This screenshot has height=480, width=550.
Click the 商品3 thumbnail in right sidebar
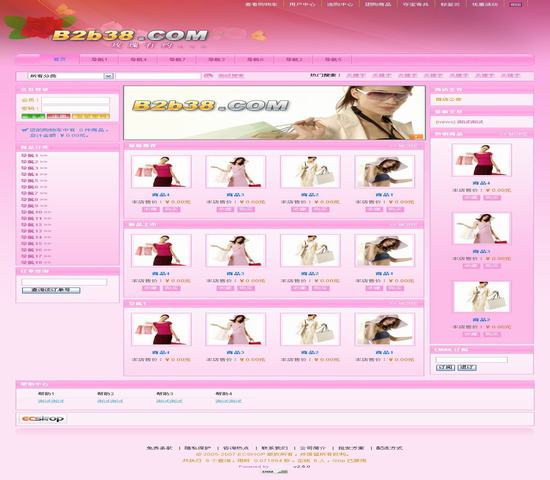pyautogui.click(x=482, y=228)
